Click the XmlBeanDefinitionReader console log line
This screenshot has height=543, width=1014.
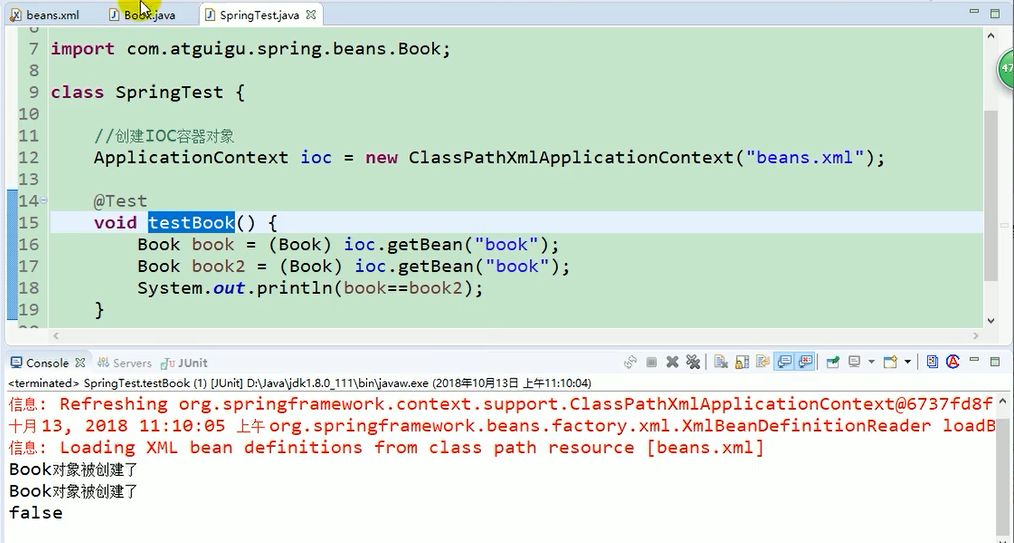(x=502, y=426)
